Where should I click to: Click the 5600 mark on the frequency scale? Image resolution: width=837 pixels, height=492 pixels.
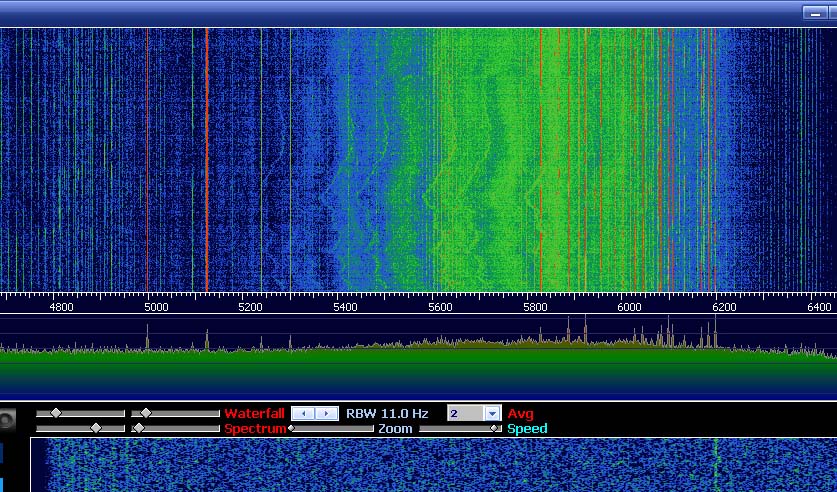pos(440,307)
